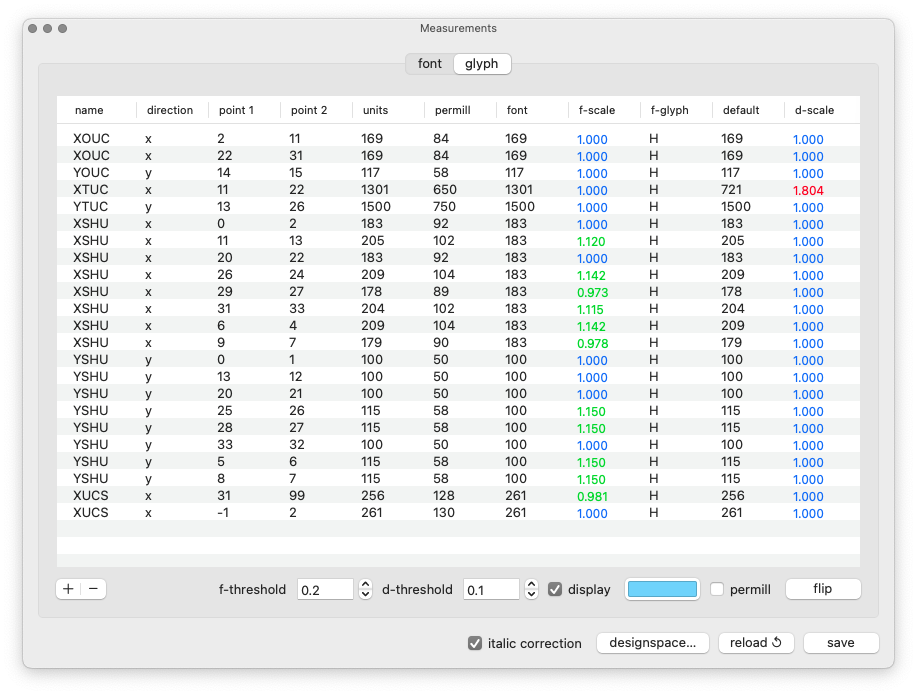This screenshot has height=695, width=917.
Task: Click the reload button with arrow icon
Action: tap(756, 643)
